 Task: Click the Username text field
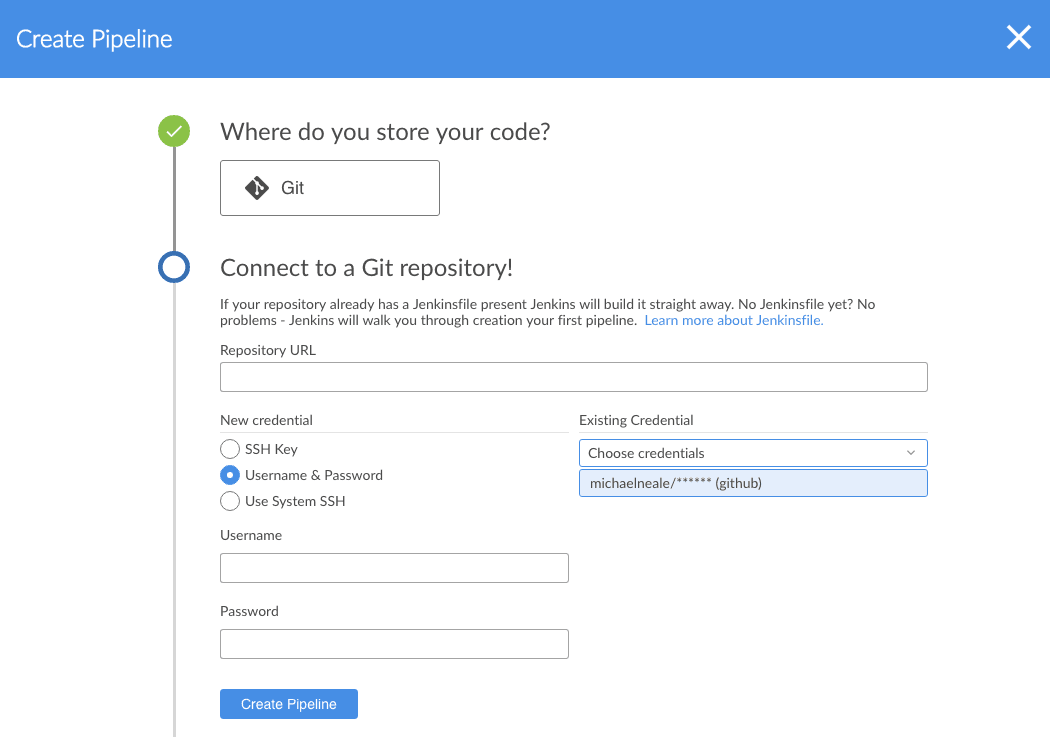coord(394,567)
